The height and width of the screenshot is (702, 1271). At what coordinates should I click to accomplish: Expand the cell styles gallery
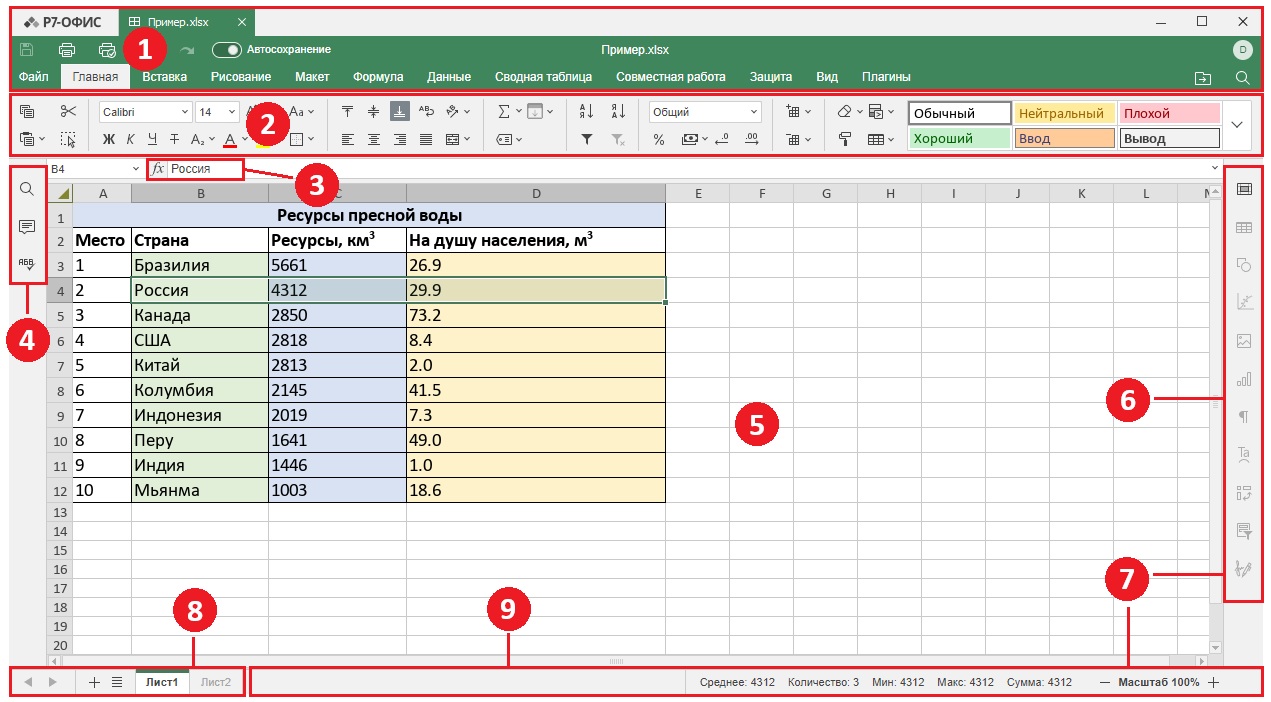(x=1237, y=125)
